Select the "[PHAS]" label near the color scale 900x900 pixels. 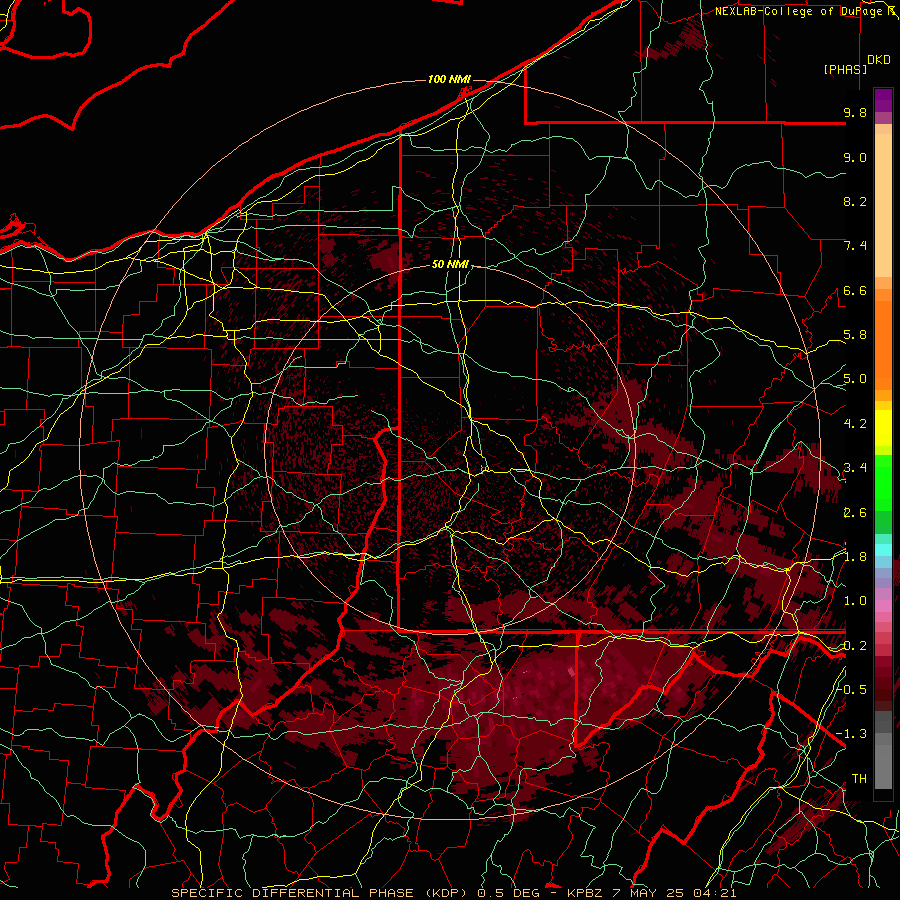(845, 69)
